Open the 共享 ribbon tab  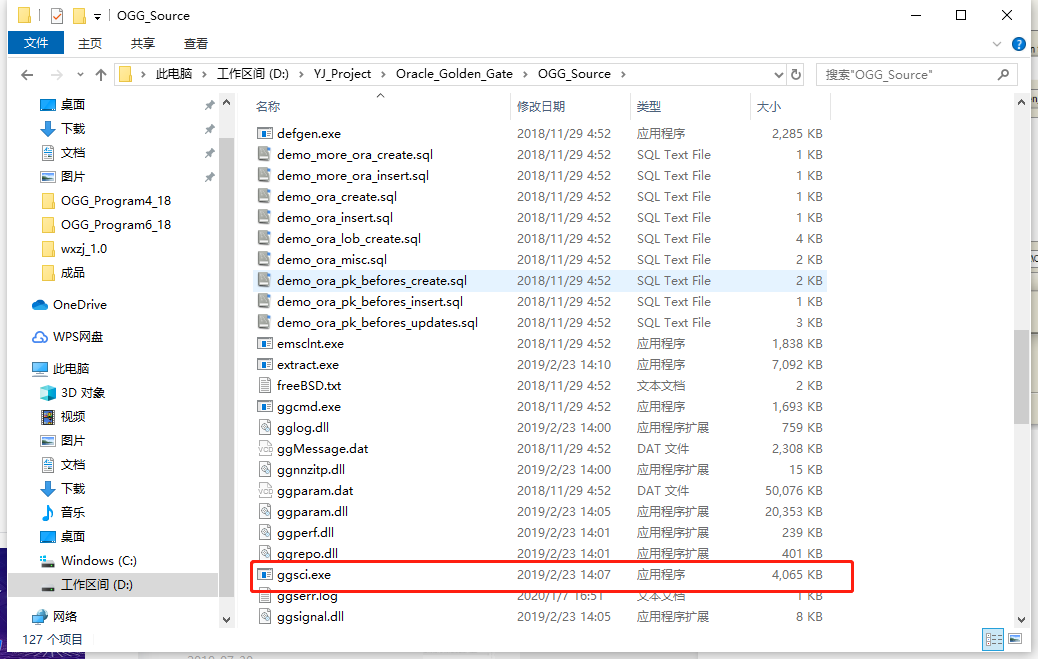coord(142,44)
